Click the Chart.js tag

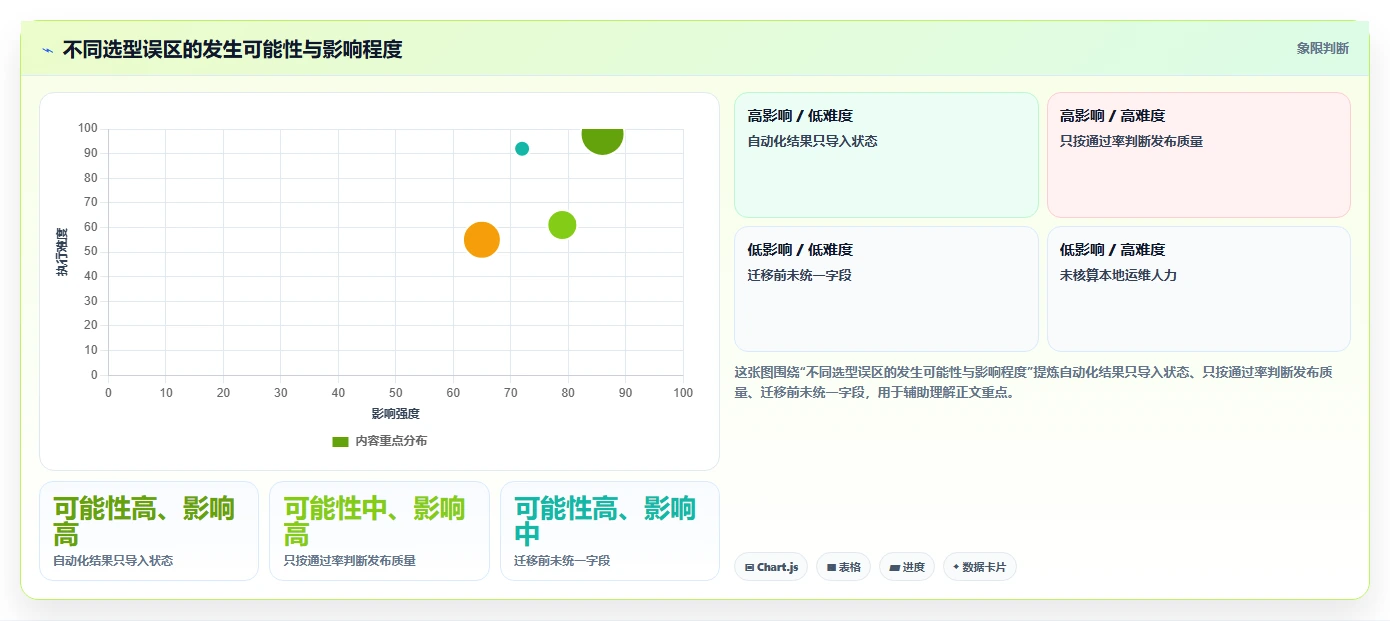pyautogui.click(x=771, y=567)
